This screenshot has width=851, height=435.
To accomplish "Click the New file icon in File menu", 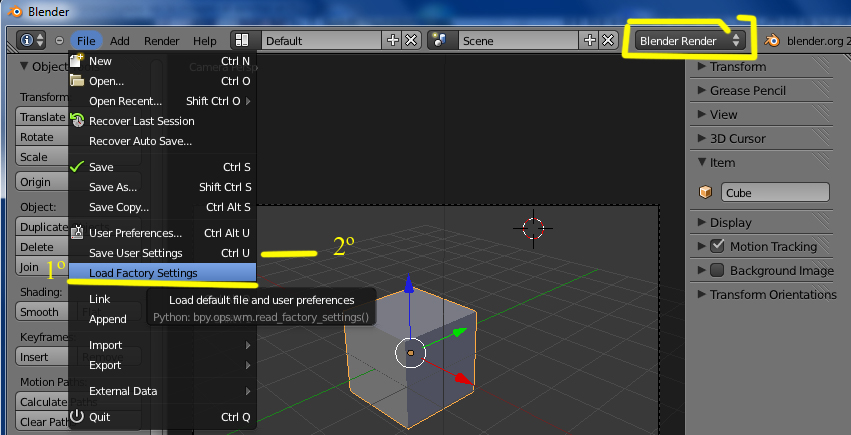I will 77,60.
